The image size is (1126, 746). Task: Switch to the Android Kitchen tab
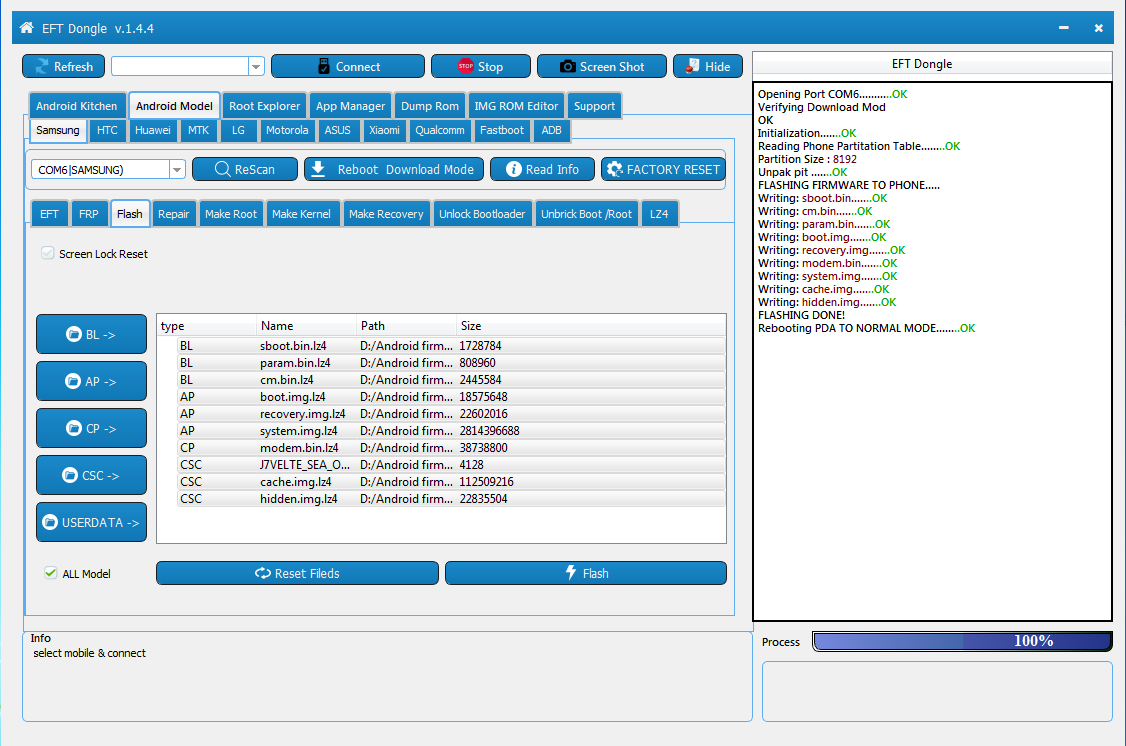[x=77, y=106]
